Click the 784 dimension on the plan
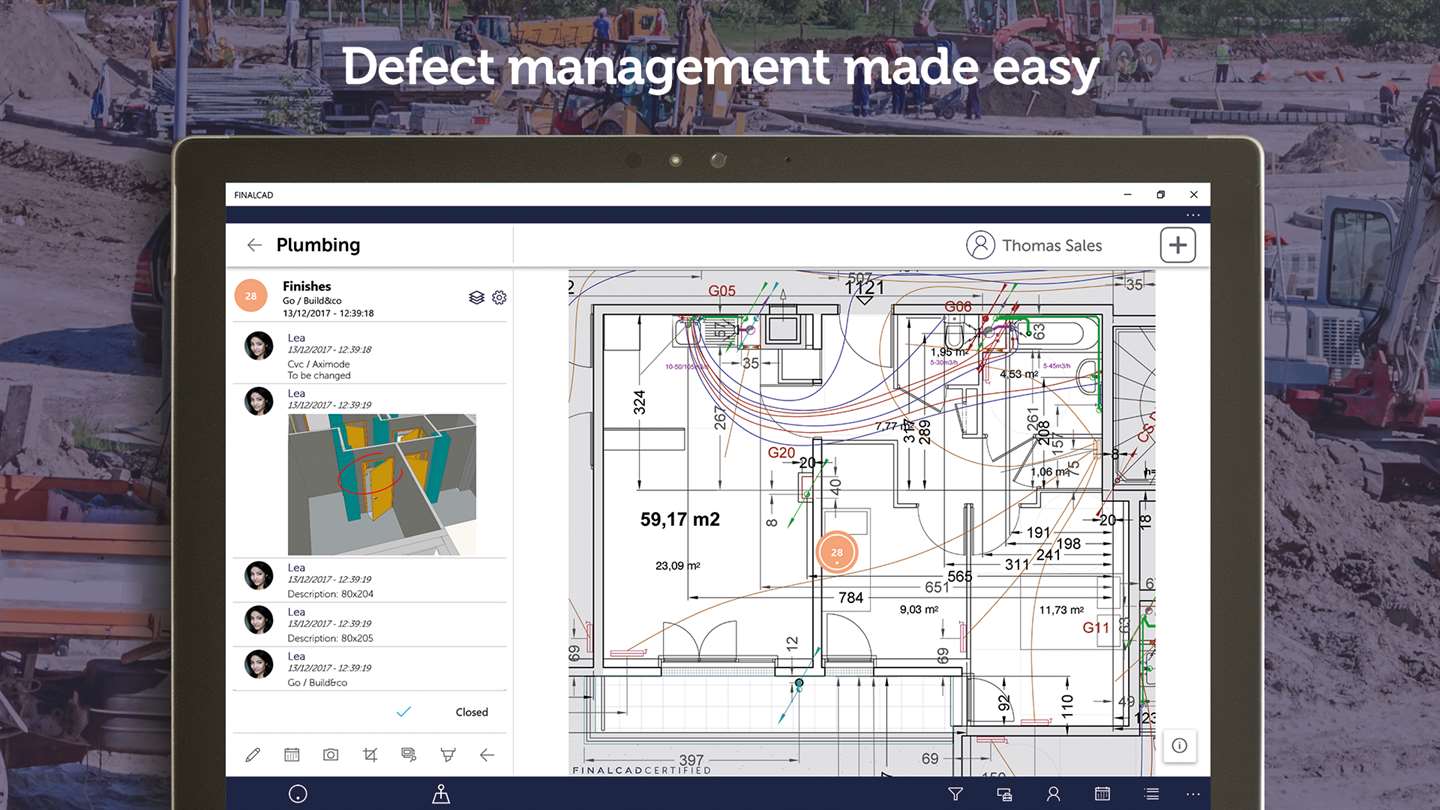Viewport: 1440px width, 810px height. (x=851, y=598)
